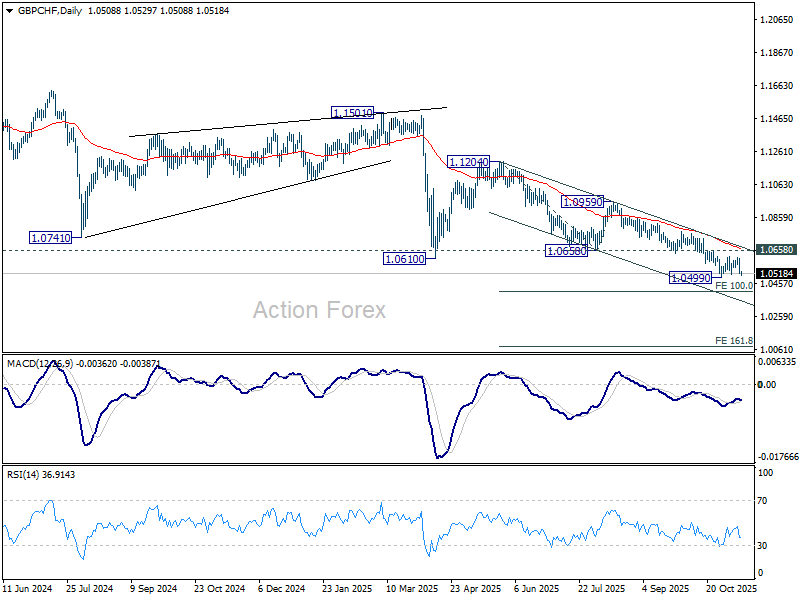This screenshot has width=800, height=600.
Task: Select the 1.09590 price label
Action: pos(583,202)
